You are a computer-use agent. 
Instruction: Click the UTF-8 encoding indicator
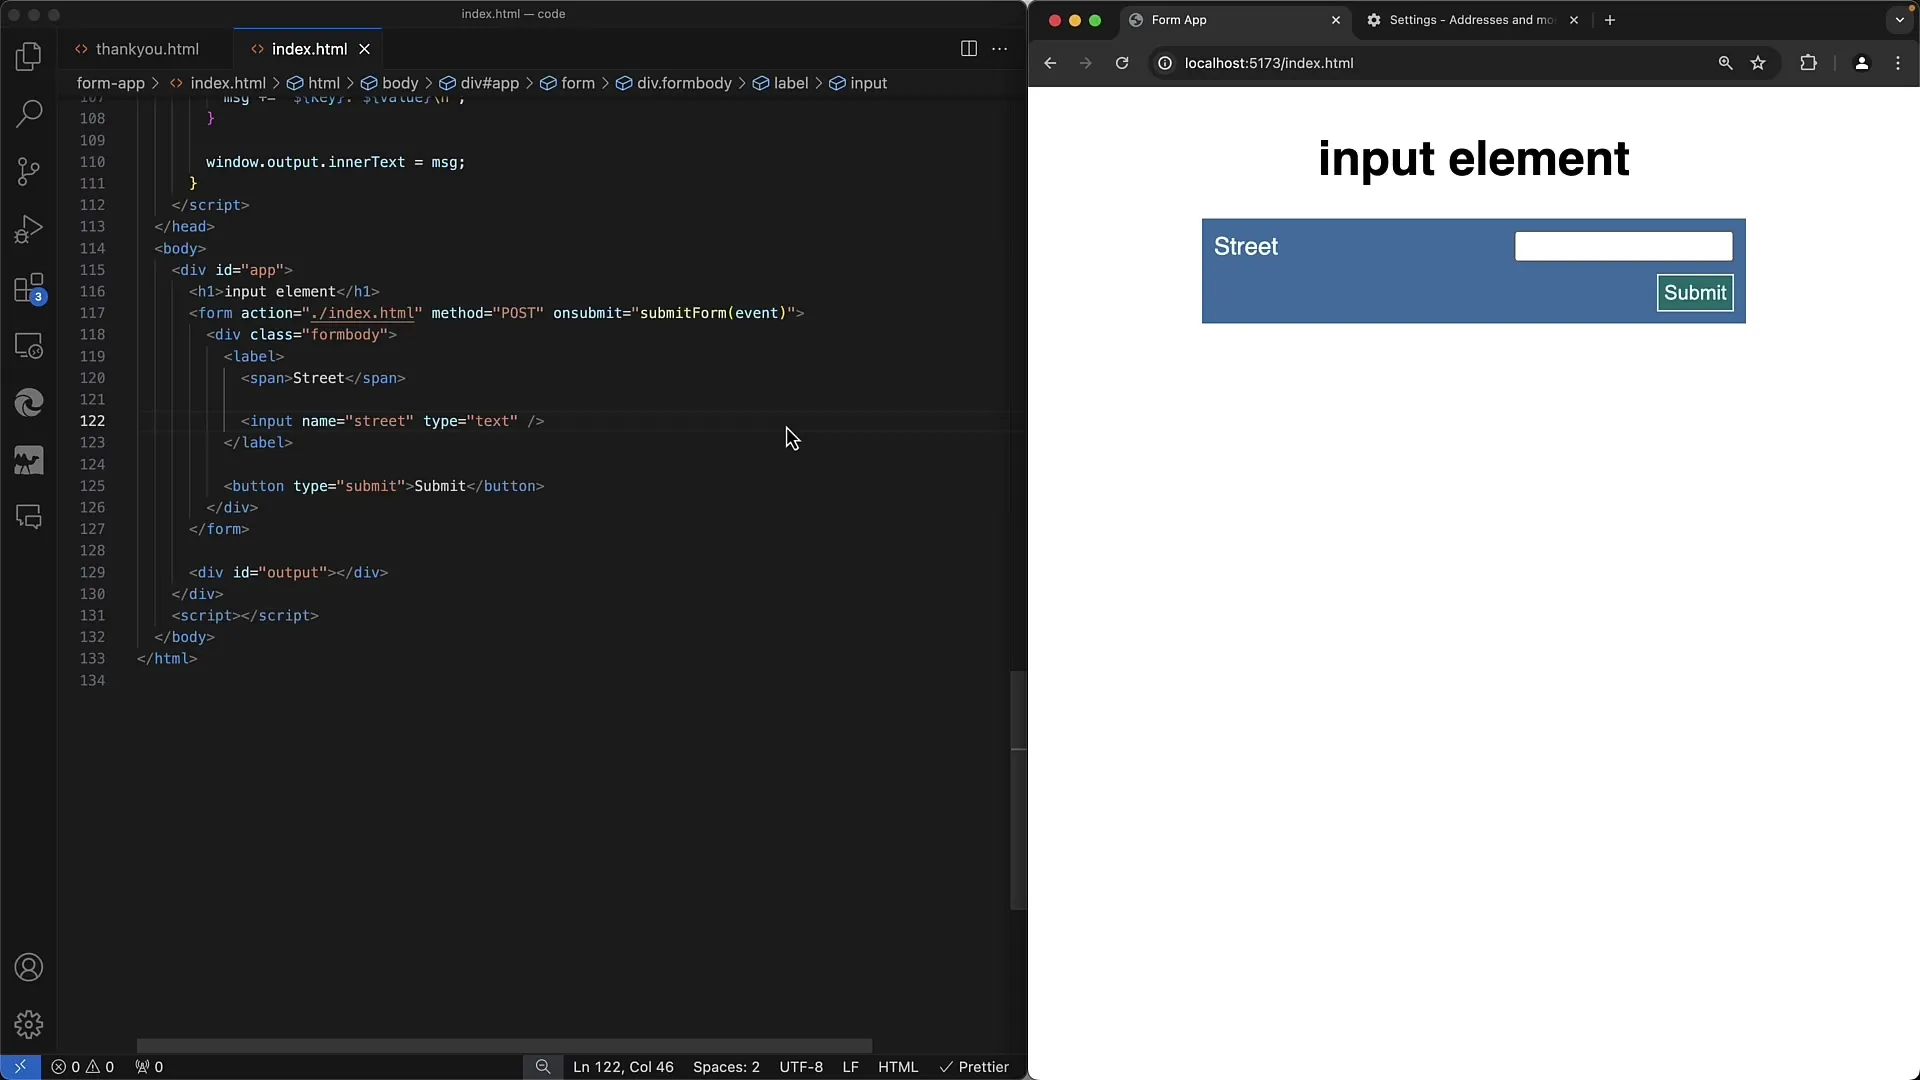[x=800, y=1067]
